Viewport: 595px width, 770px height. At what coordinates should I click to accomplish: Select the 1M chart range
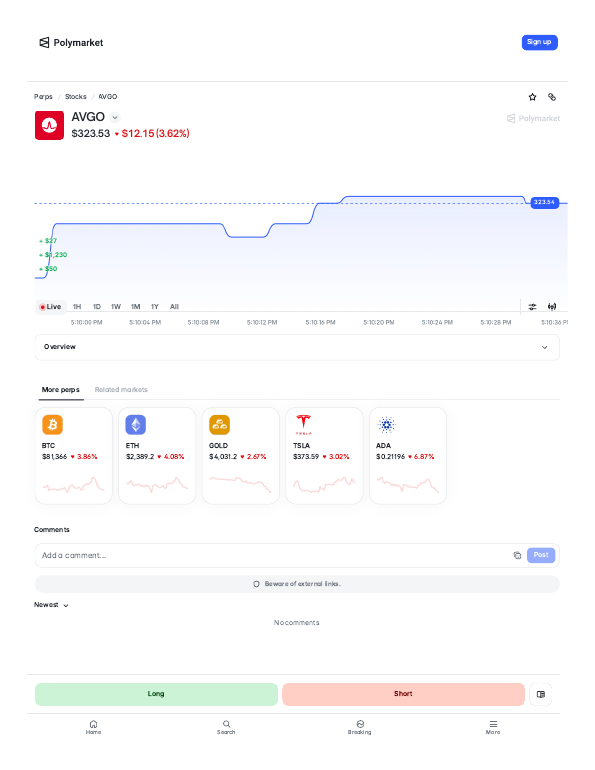pos(135,306)
